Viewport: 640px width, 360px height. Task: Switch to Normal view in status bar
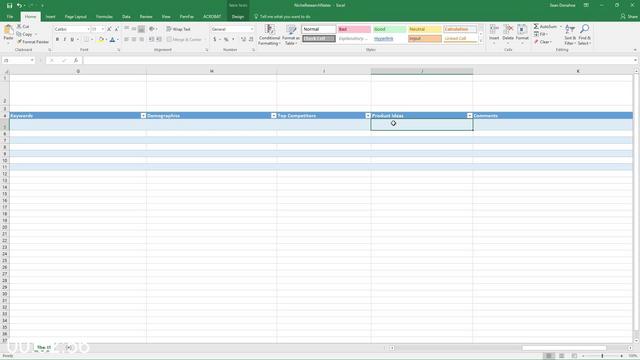[549, 356]
